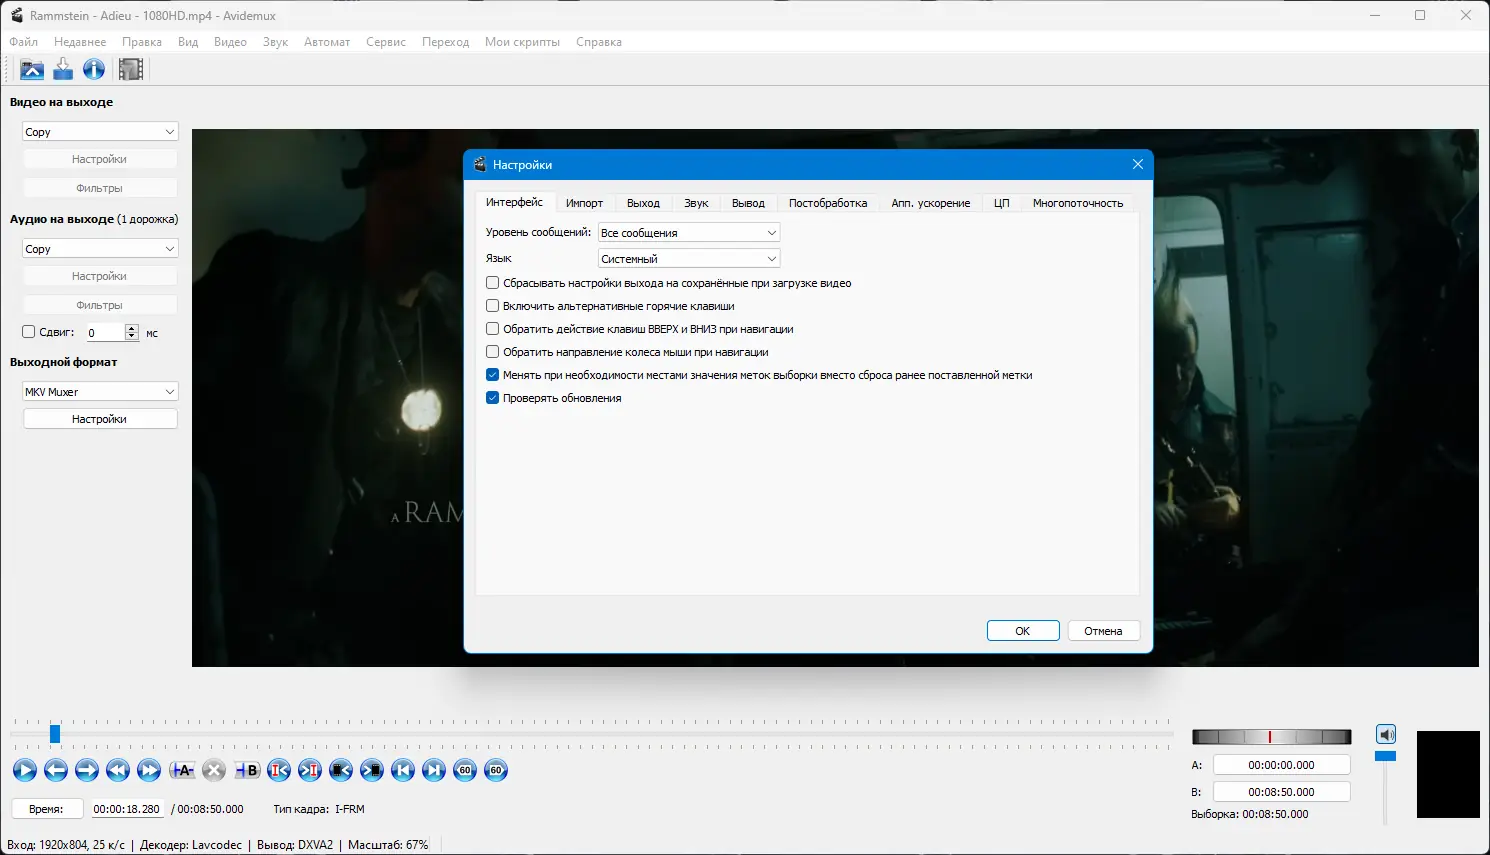Open the video Information toolbar icon
The width and height of the screenshot is (1490, 855).
pyautogui.click(x=94, y=69)
